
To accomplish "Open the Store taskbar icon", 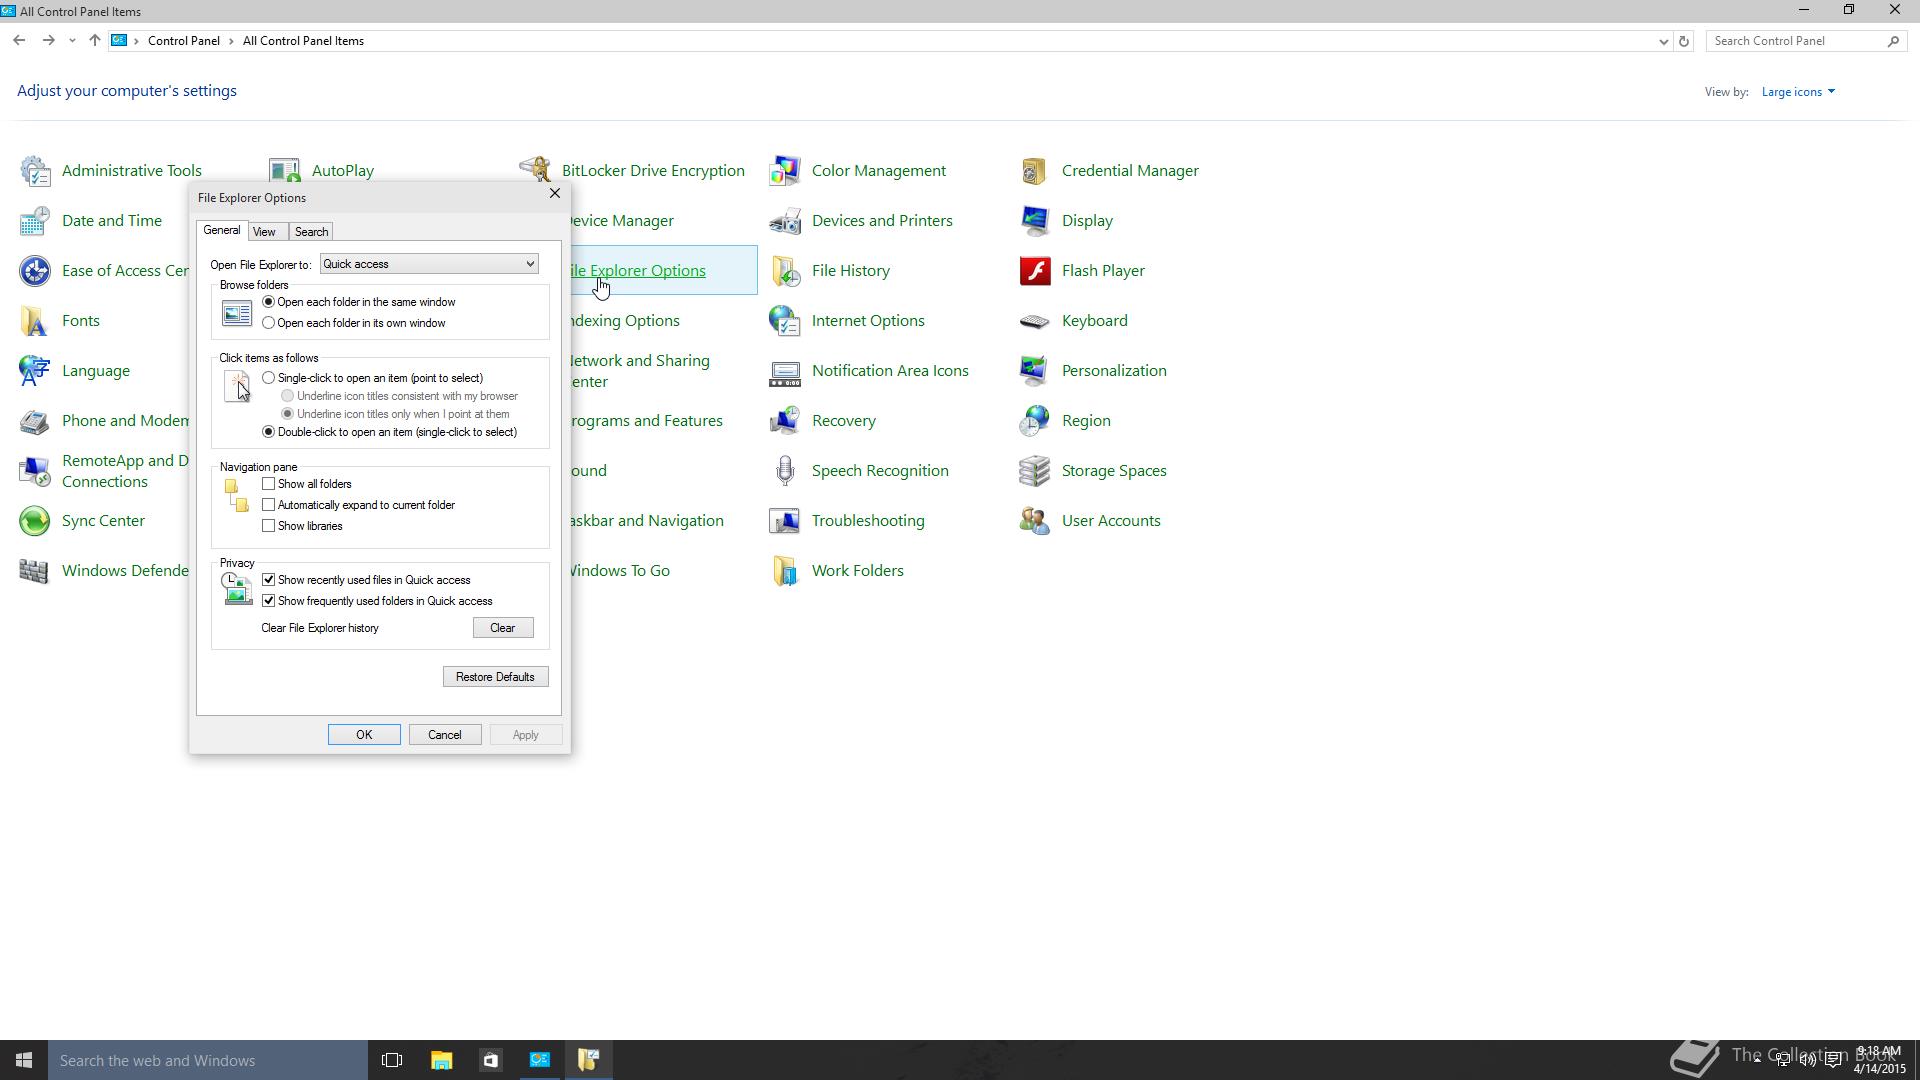I will [490, 1060].
